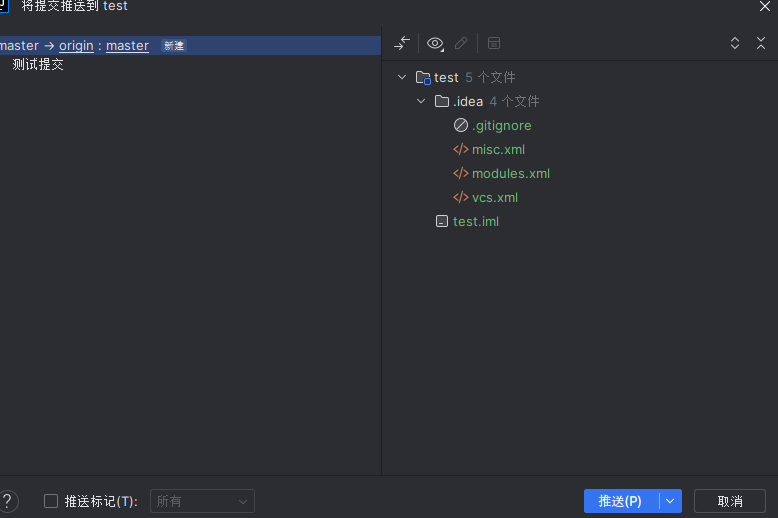The image size is (778, 518).
Task: Open the eye view options icon
Action: pos(435,44)
